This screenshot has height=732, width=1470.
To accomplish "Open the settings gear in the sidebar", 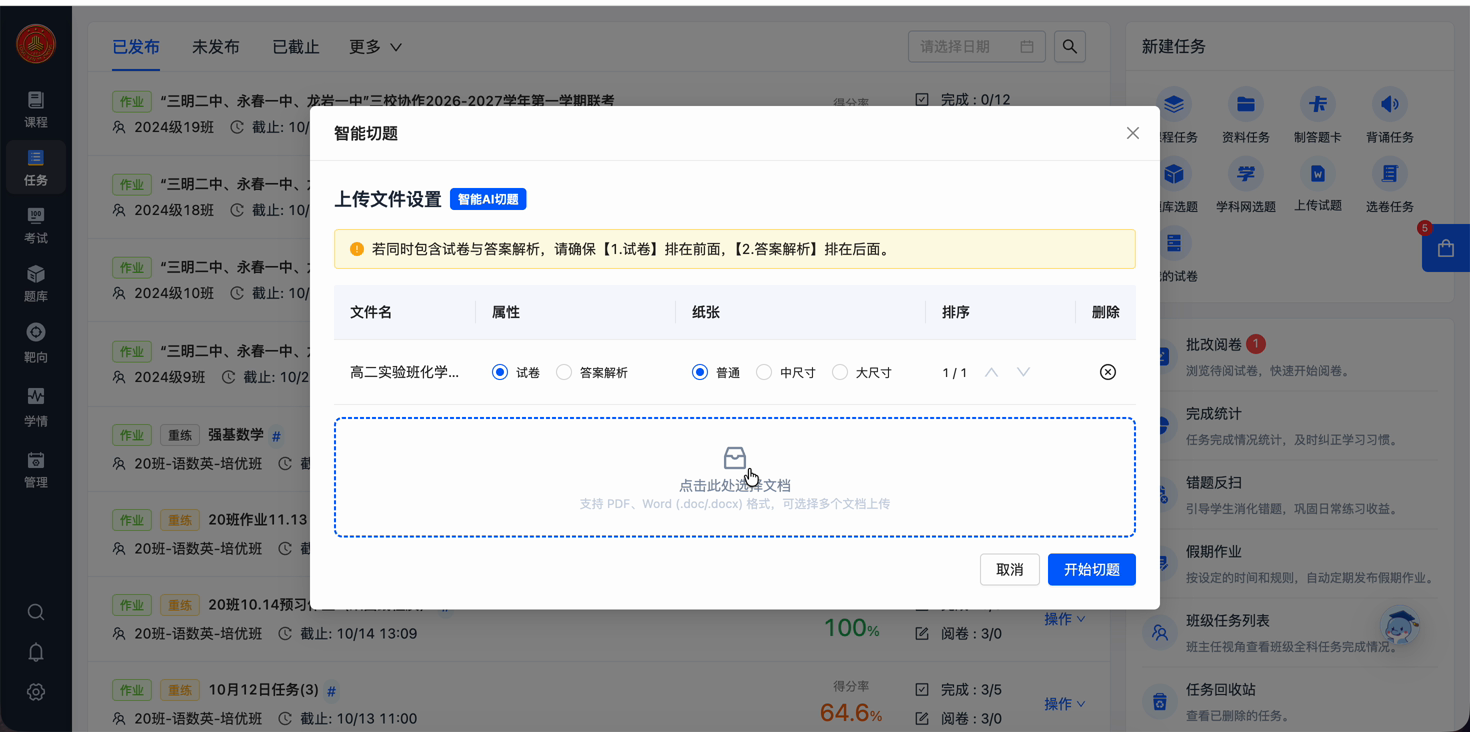I will coord(36,692).
